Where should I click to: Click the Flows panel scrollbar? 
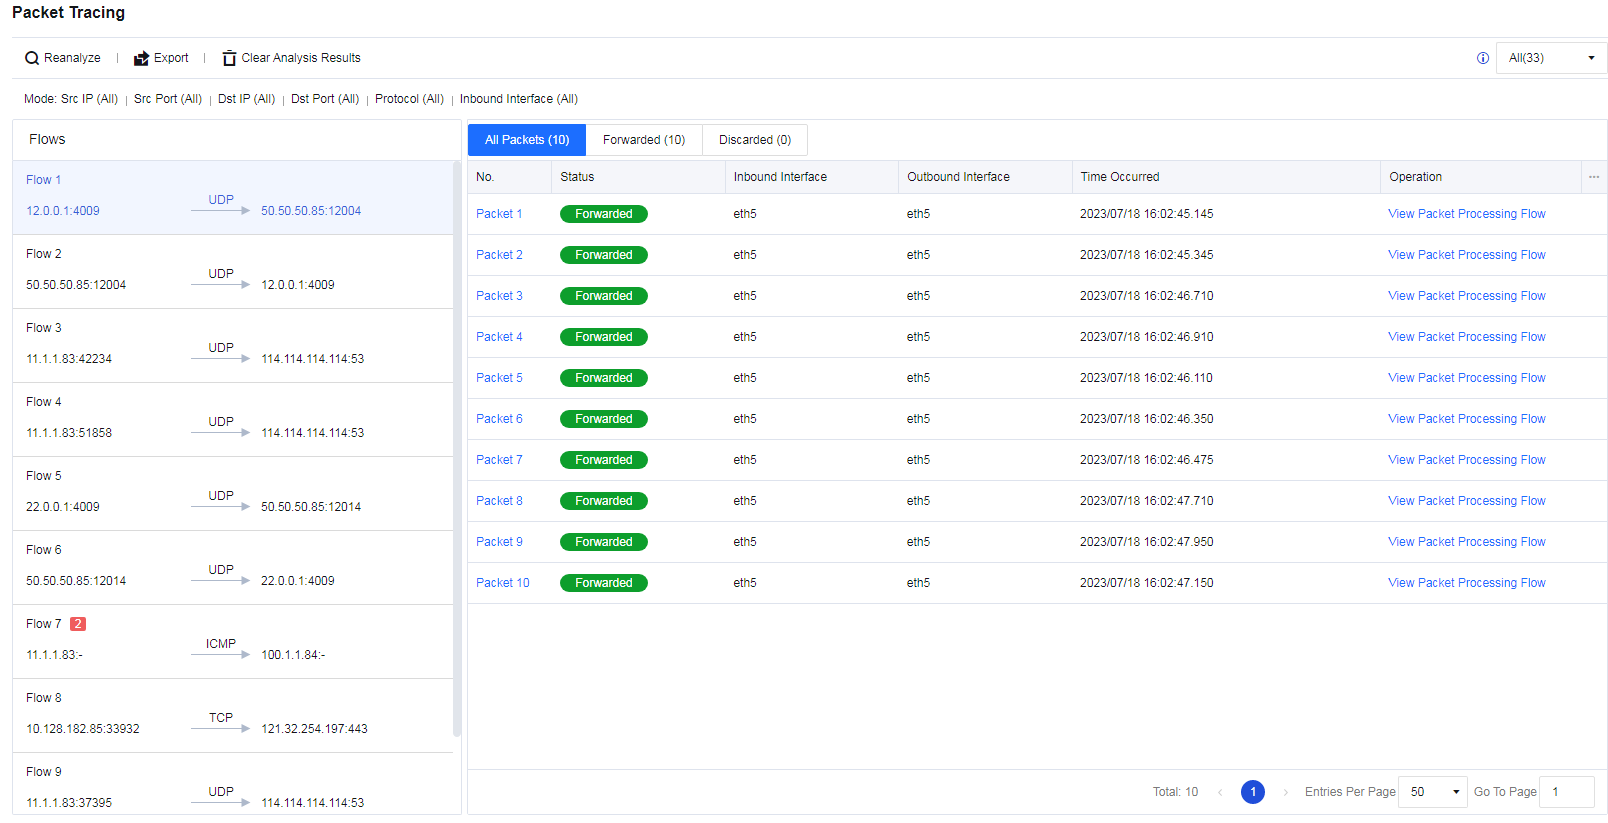click(x=457, y=450)
